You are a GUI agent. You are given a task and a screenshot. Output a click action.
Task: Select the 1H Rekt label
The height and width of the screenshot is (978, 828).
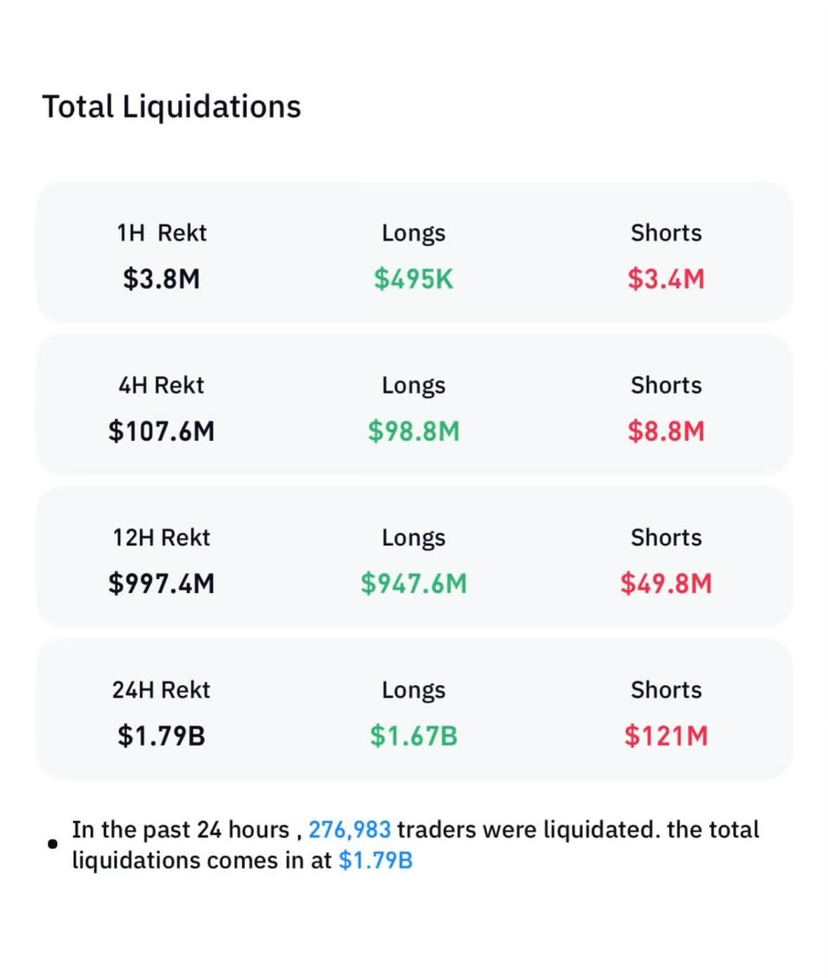161,233
